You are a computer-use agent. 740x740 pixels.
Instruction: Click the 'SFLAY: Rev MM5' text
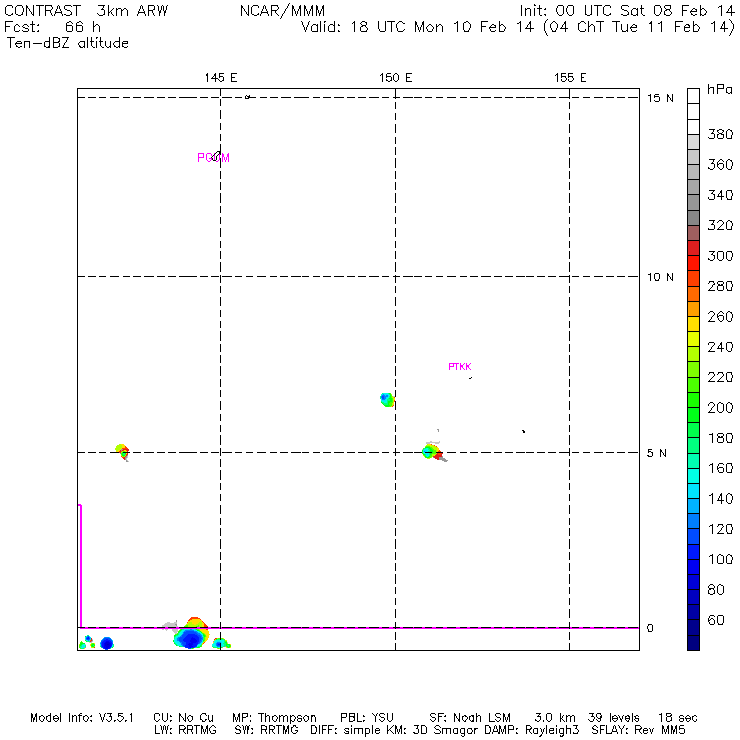click(x=638, y=730)
